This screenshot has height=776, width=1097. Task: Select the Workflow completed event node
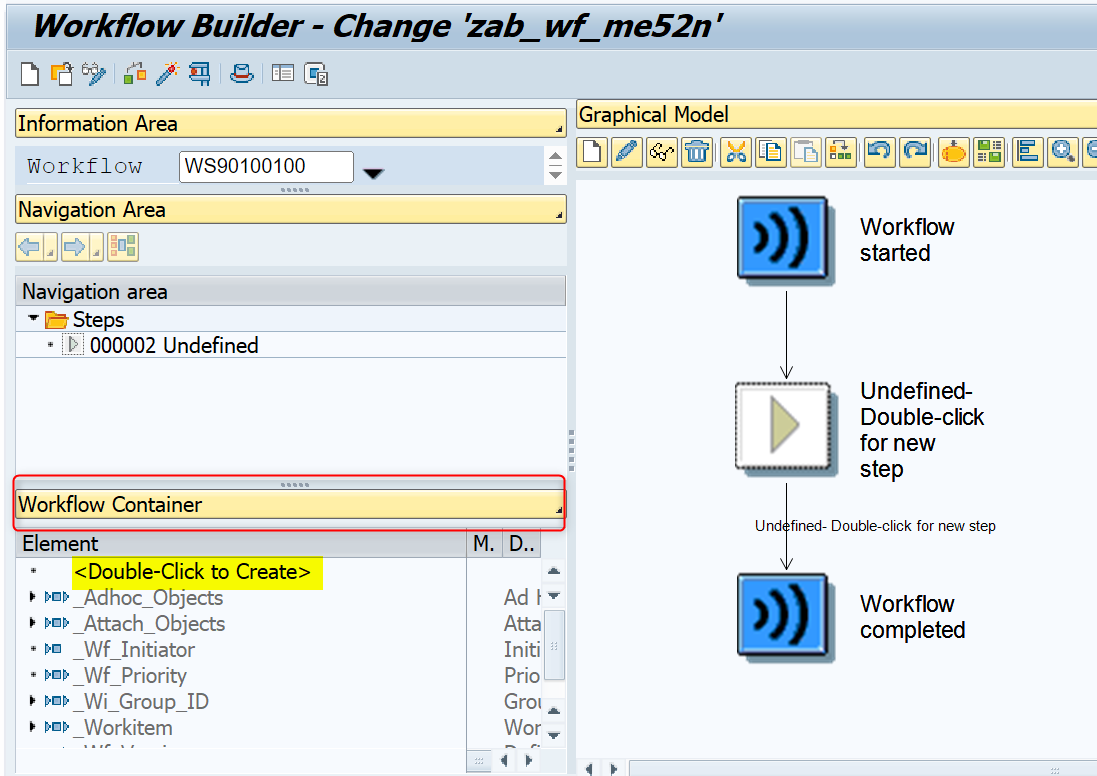784,616
